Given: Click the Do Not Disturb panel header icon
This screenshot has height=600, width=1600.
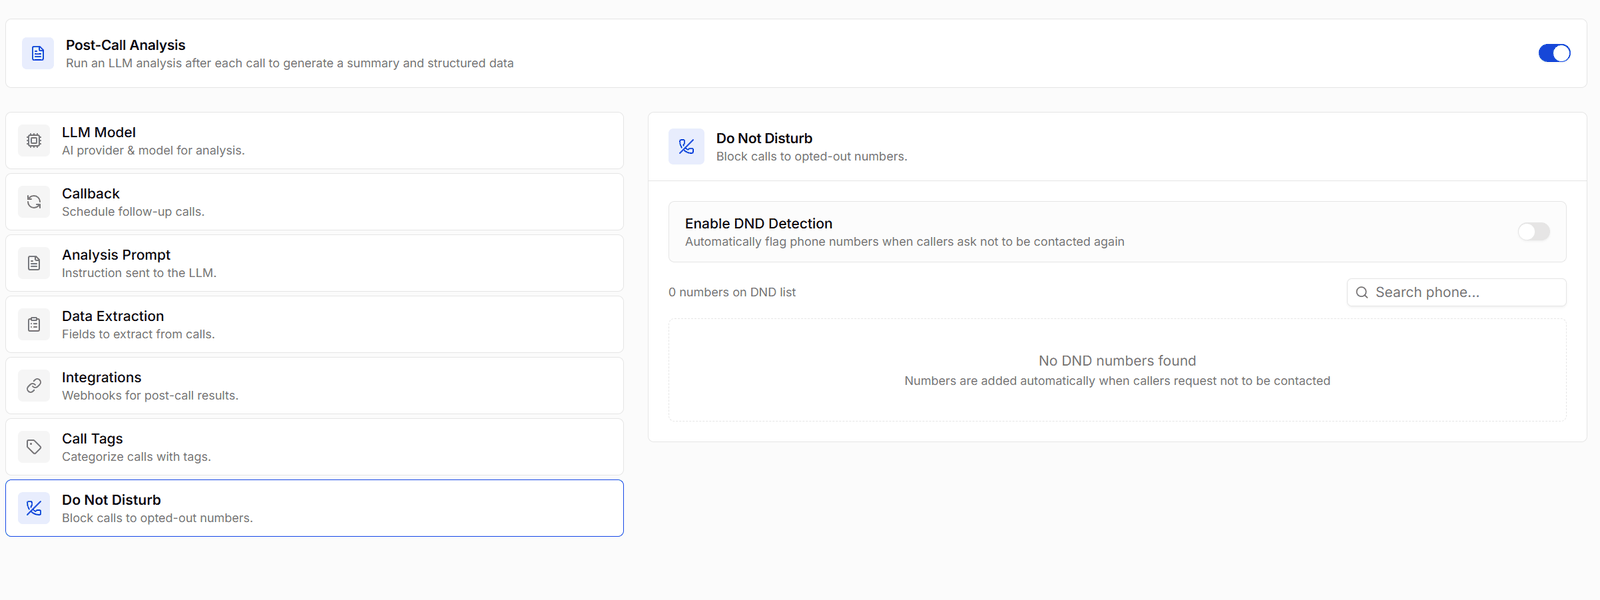Looking at the screenshot, I should [686, 146].
